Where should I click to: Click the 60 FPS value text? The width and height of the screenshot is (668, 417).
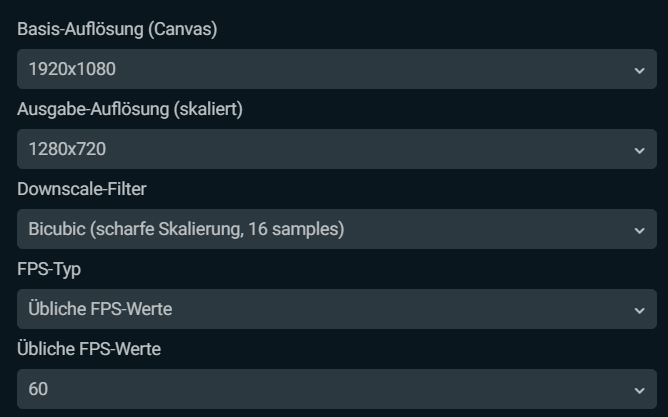(x=38, y=390)
